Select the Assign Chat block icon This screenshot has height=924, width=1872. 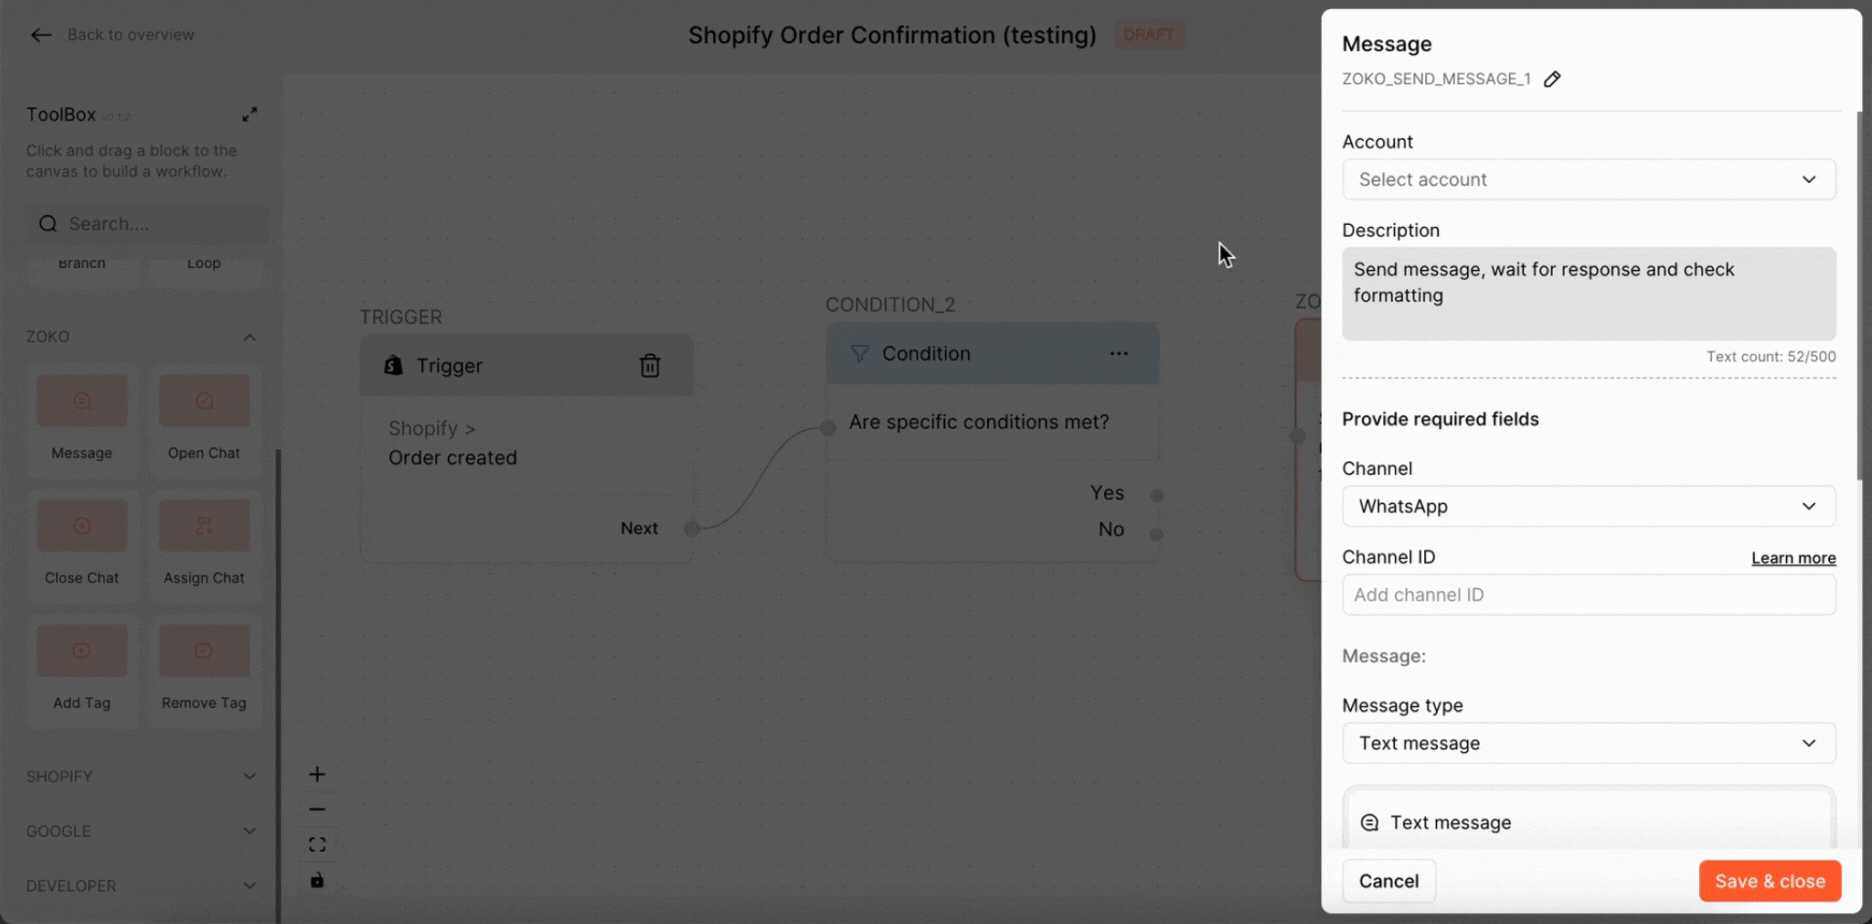204,526
